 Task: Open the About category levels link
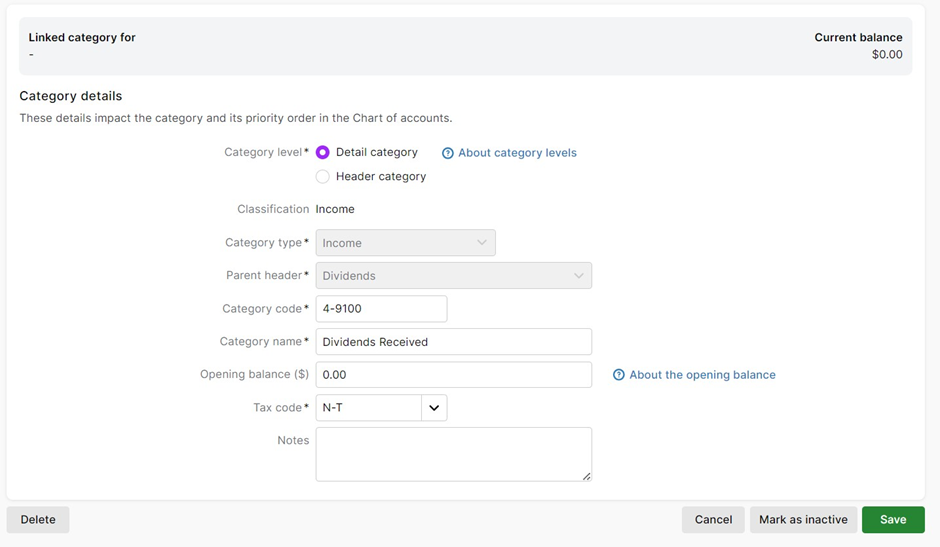517,153
